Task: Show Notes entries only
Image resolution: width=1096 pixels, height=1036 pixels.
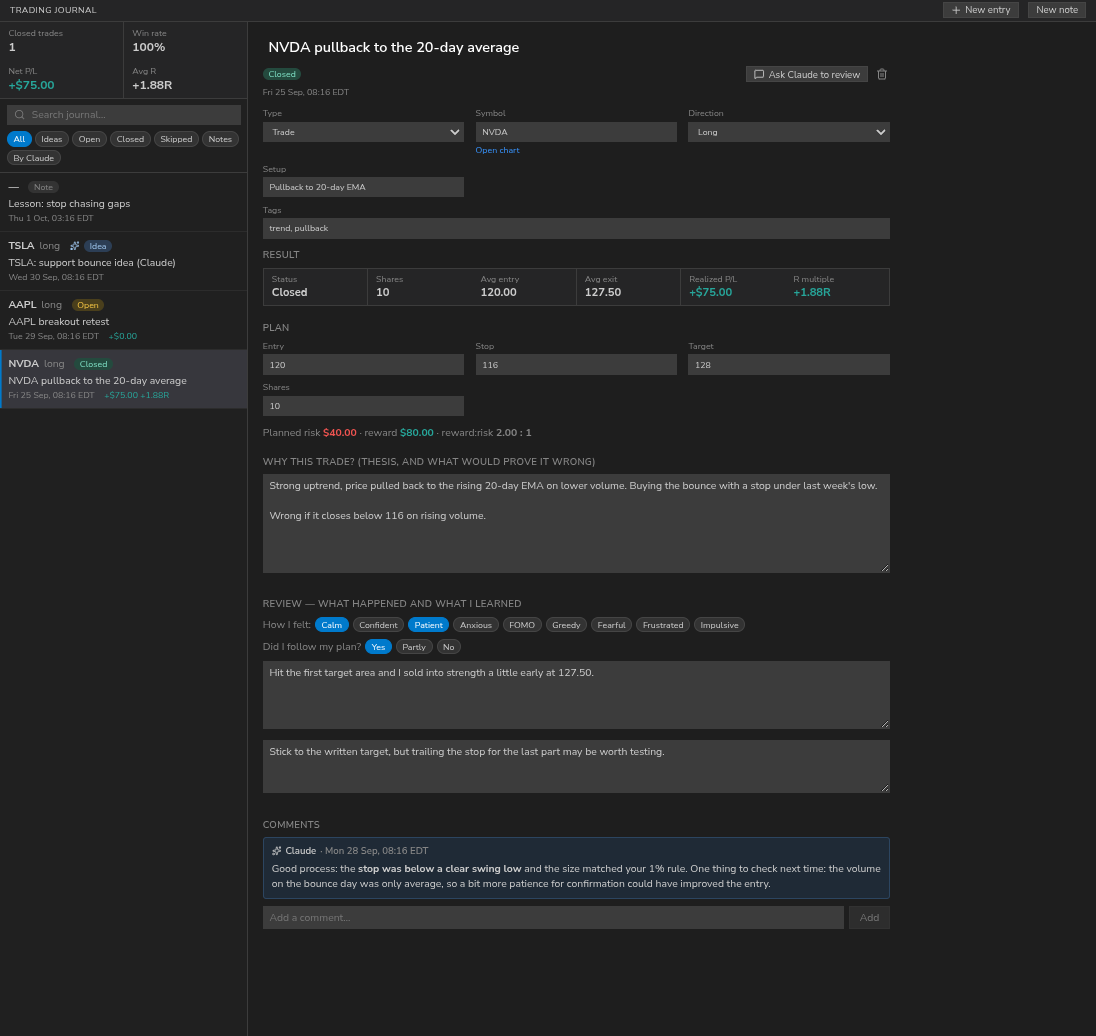Action: [x=220, y=139]
